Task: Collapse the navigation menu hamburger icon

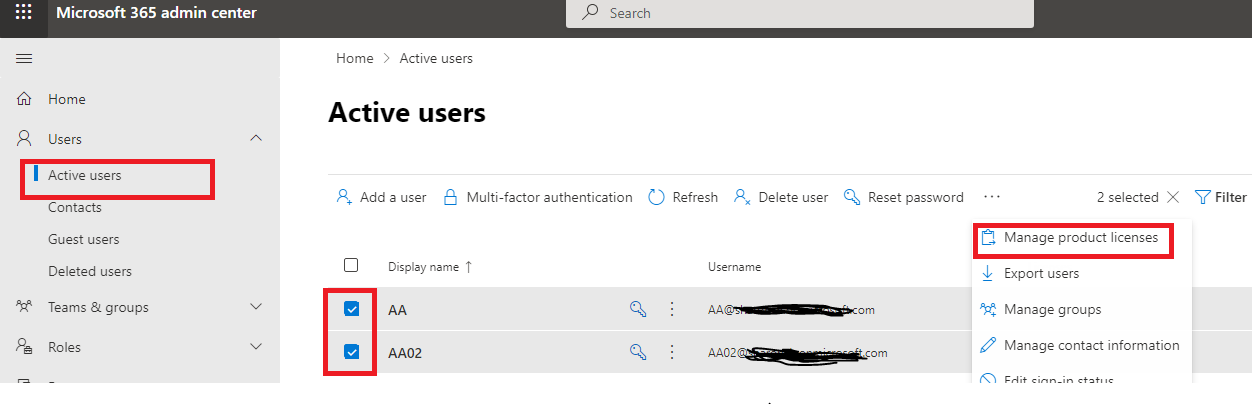Action: coord(24,59)
